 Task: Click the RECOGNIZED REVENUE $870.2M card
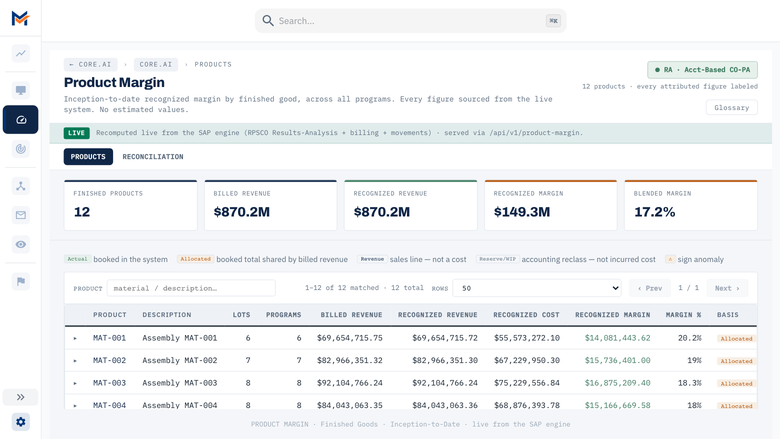click(x=410, y=205)
